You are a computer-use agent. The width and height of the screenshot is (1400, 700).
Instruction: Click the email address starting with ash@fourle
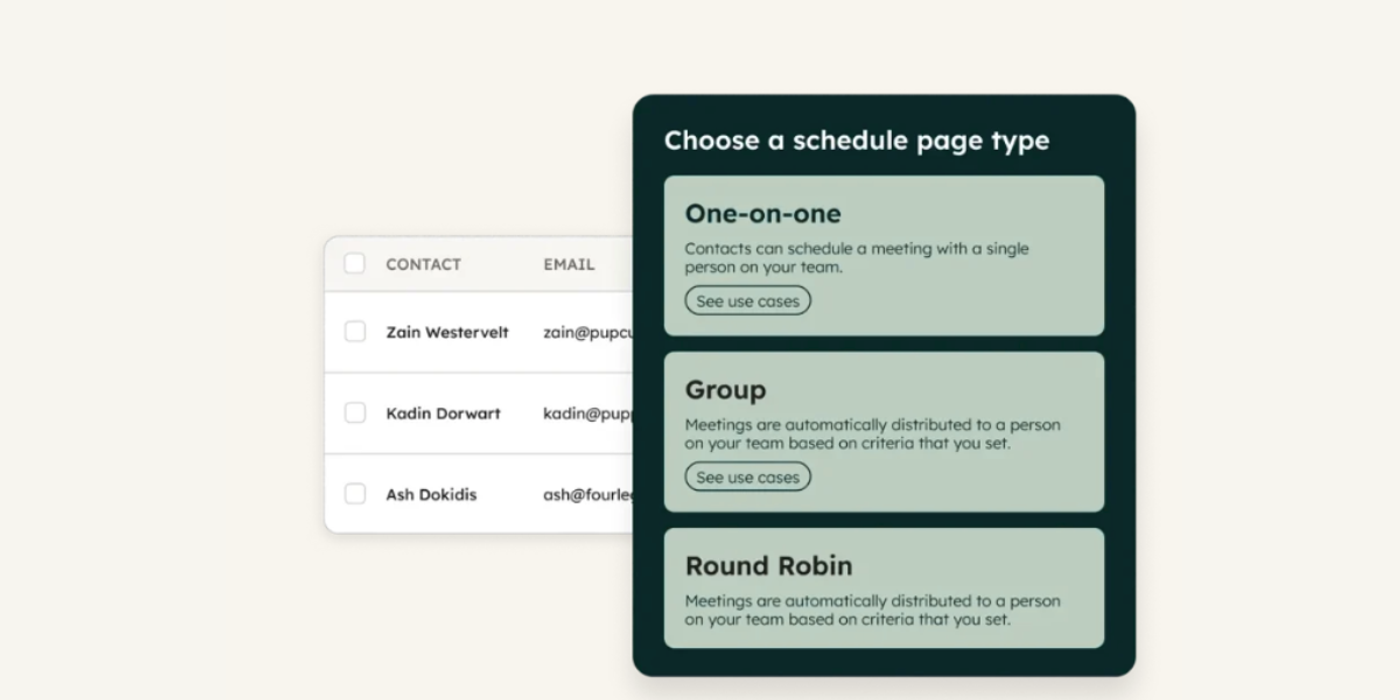[588, 494]
